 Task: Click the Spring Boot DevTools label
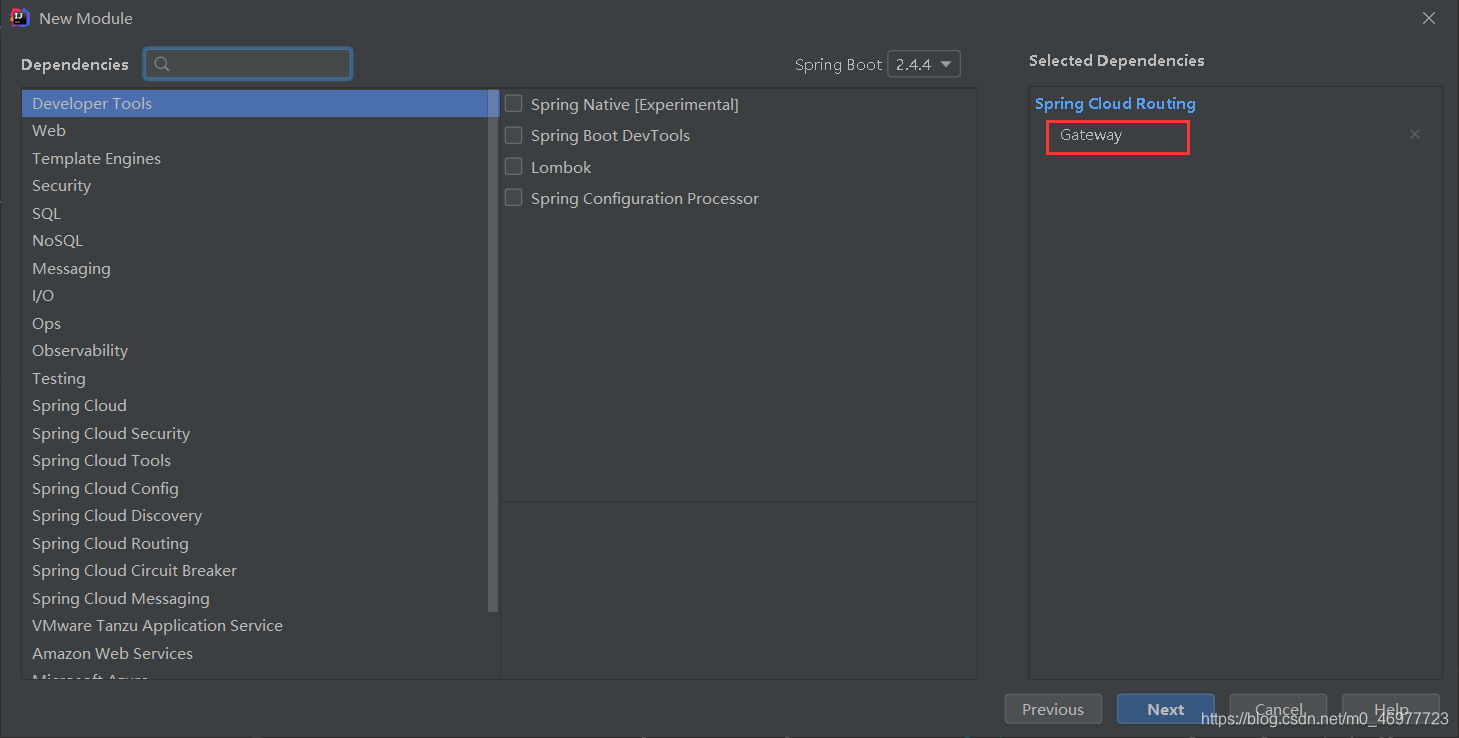pyautogui.click(x=610, y=136)
